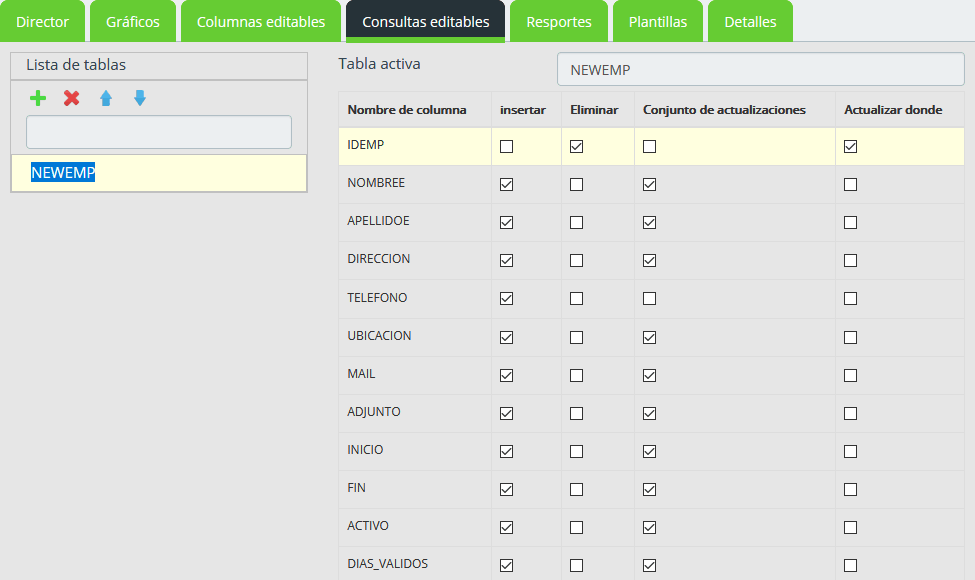Click the Actualizar donde header
This screenshot has width=975, height=580.
click(893, 110)
